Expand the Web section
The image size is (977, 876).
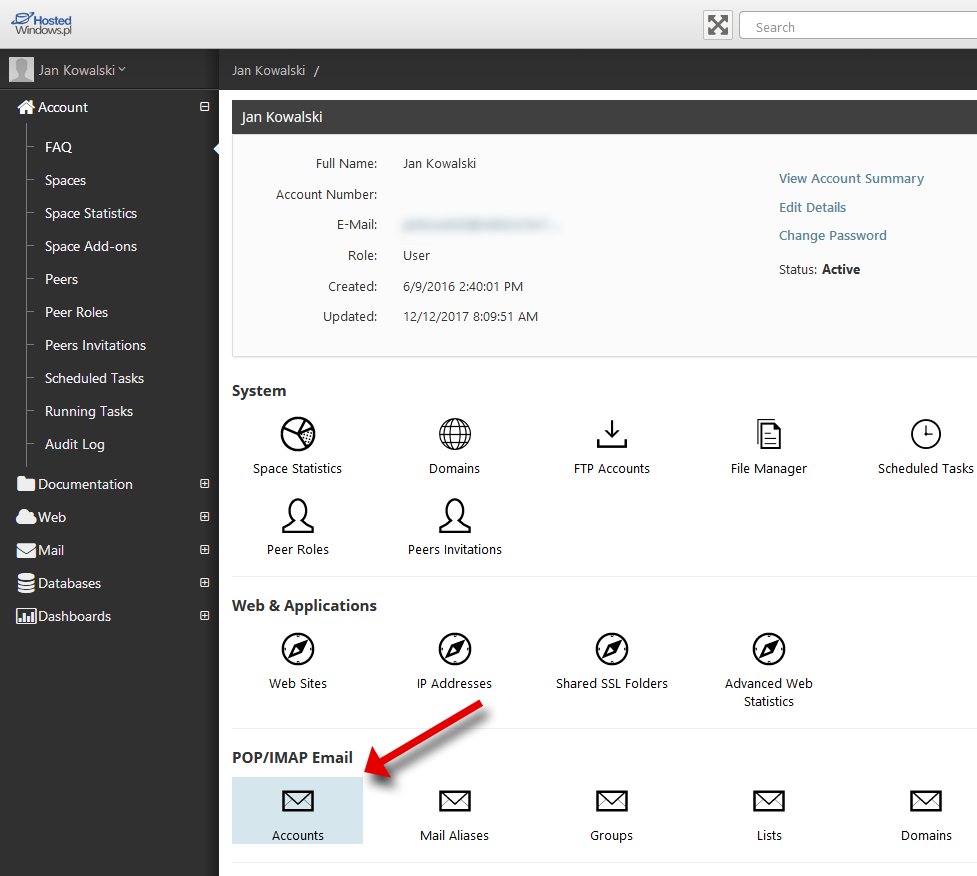(204, 517)
